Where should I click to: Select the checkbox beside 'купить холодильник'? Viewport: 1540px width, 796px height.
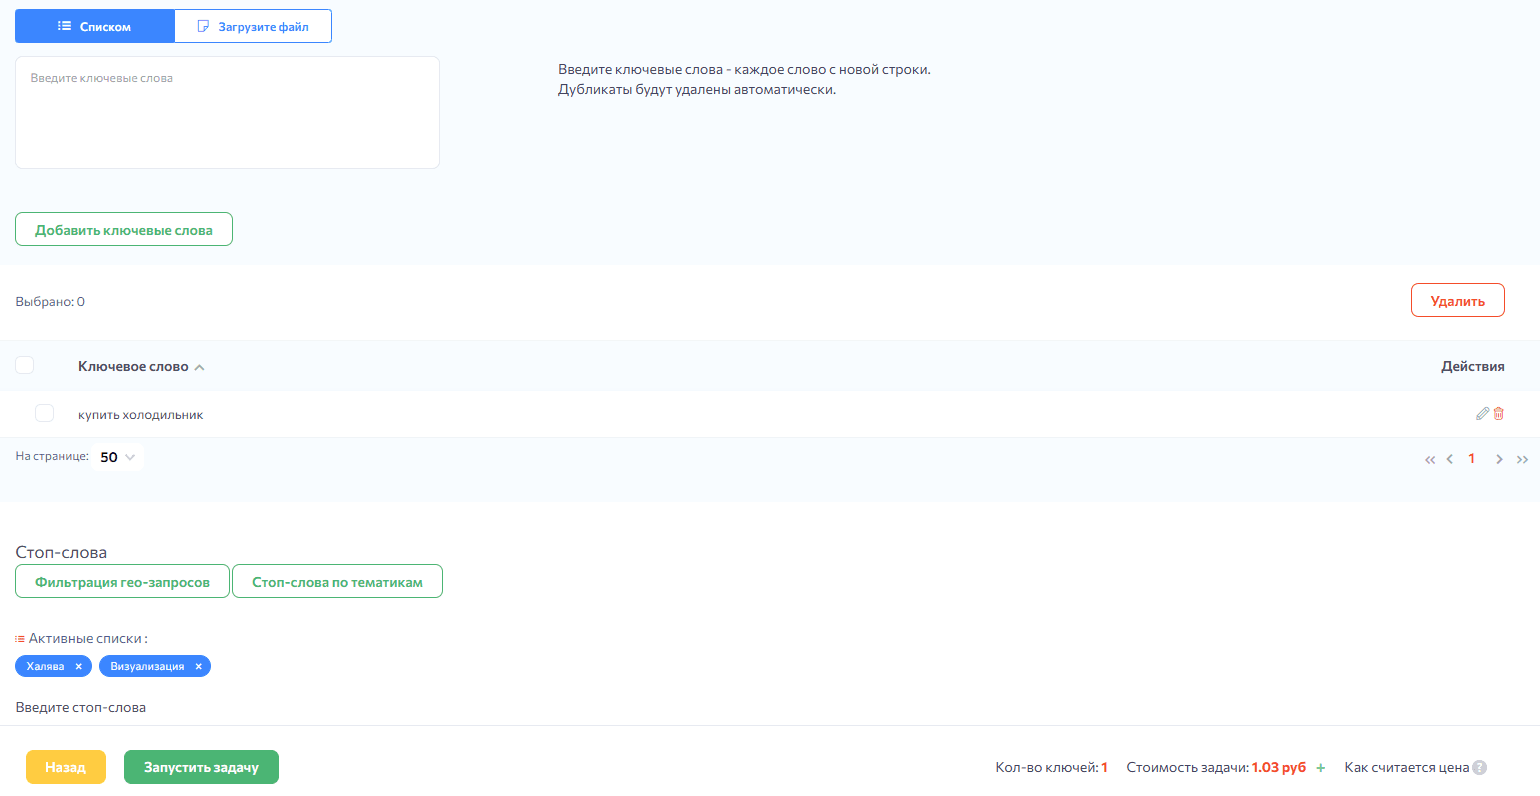point(44,412)
